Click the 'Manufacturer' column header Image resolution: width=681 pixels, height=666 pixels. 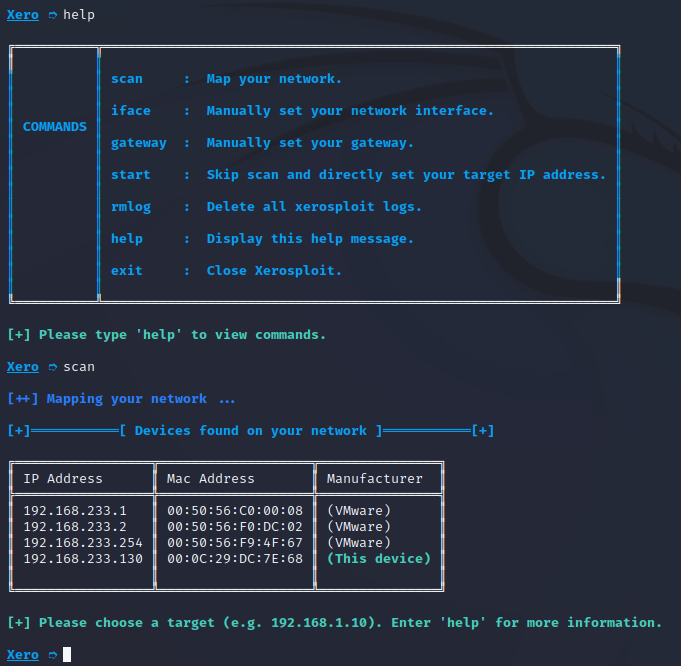click(374, 479)
